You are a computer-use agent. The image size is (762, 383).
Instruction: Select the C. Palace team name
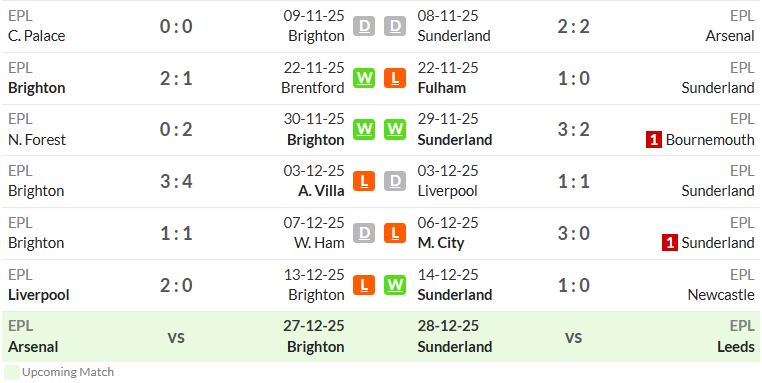pyautogui.click(x=36, y=36)
